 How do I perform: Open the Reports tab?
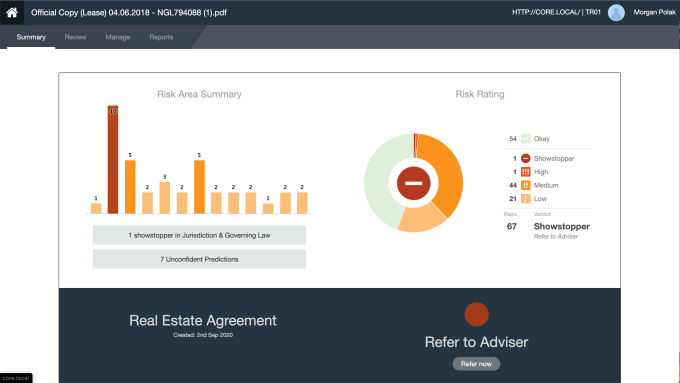(x=161, y=37)
